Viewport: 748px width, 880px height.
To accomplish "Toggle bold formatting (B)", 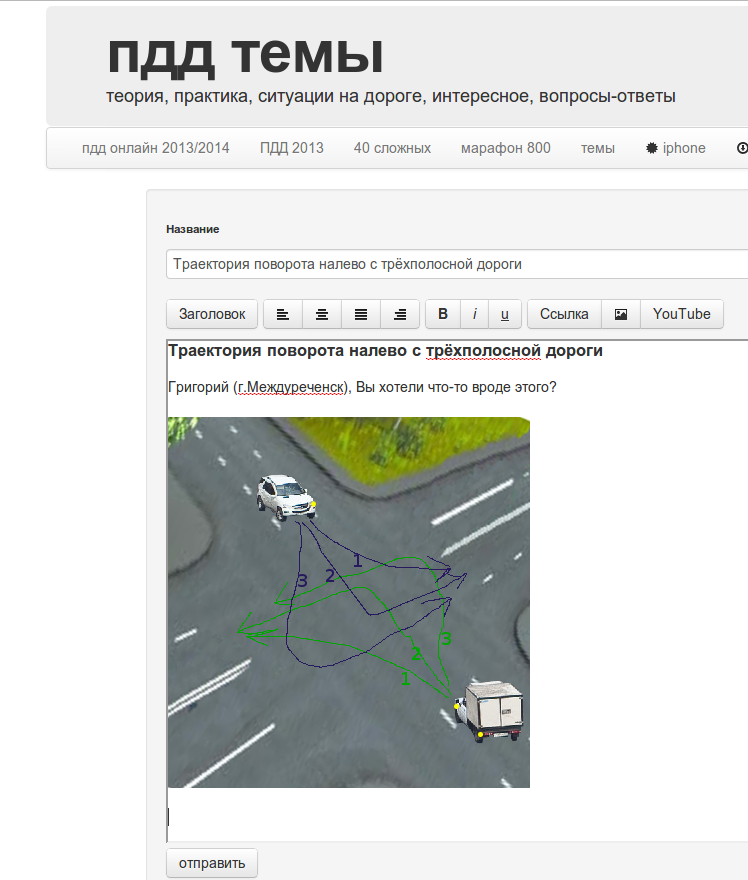I will [x=443, y=314].
